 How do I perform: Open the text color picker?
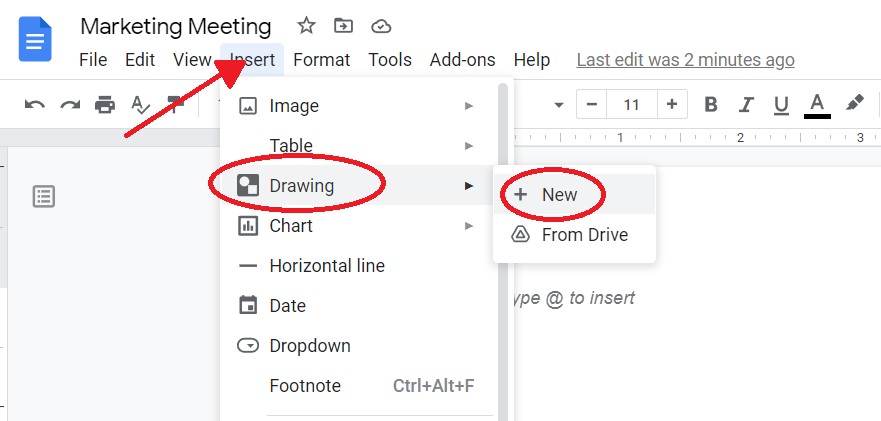click(x=817, y=105)
